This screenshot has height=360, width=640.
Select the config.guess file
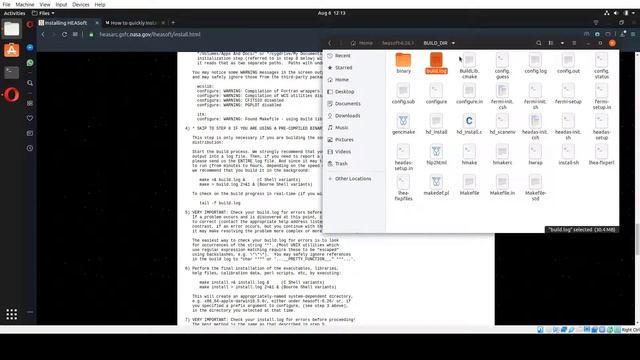pos(502,66)
